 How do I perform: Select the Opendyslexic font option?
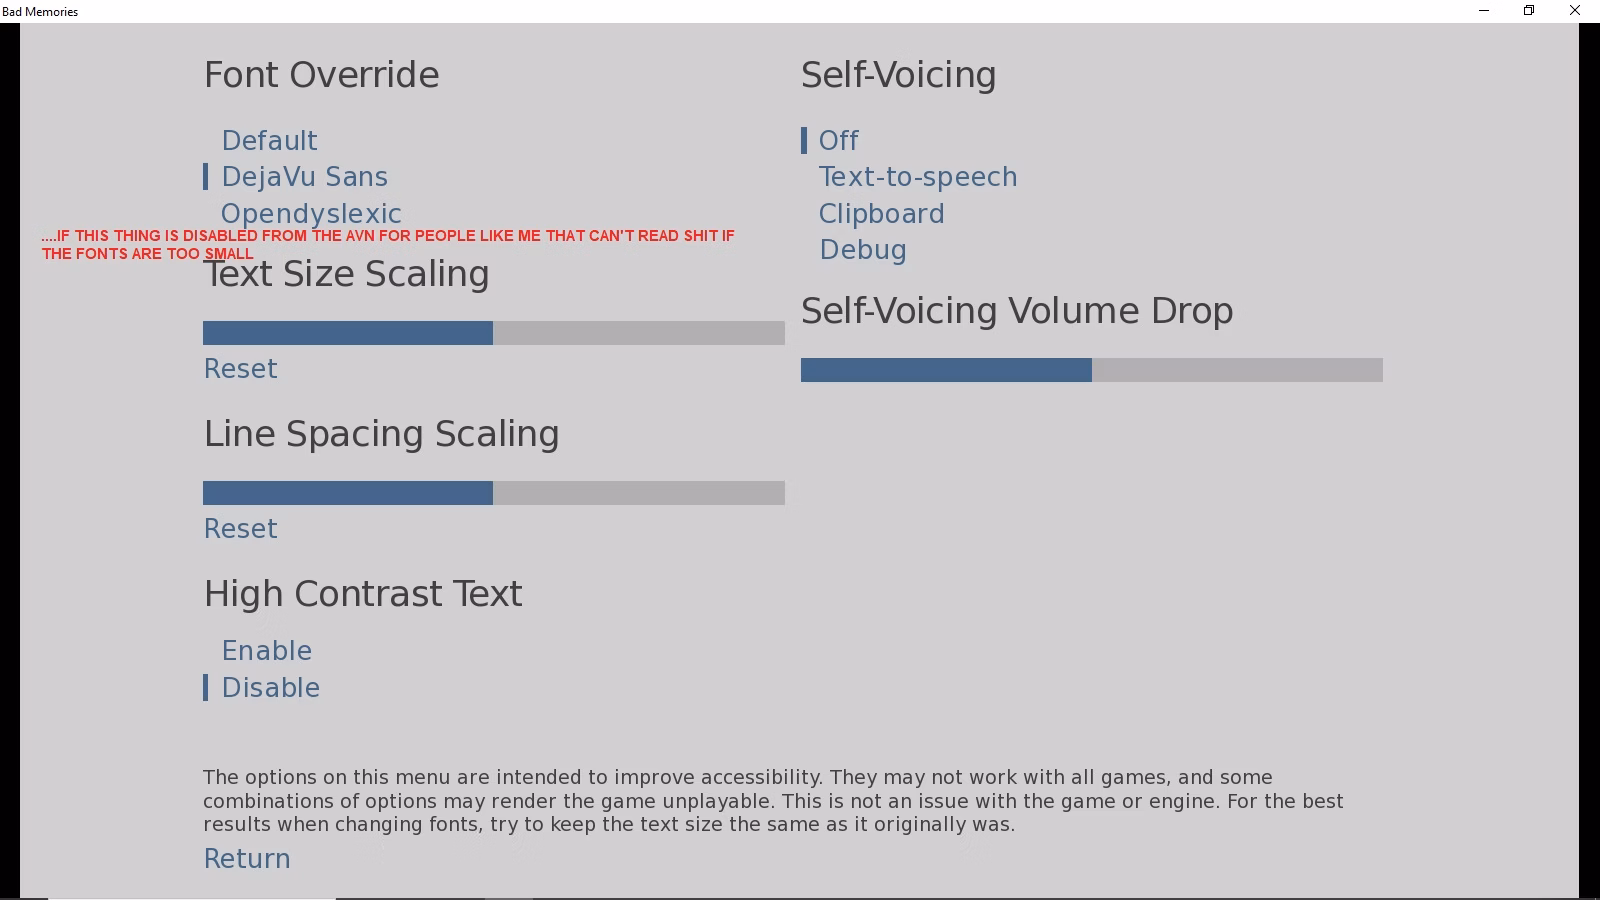pyautogui.click(x=311, y=214)
